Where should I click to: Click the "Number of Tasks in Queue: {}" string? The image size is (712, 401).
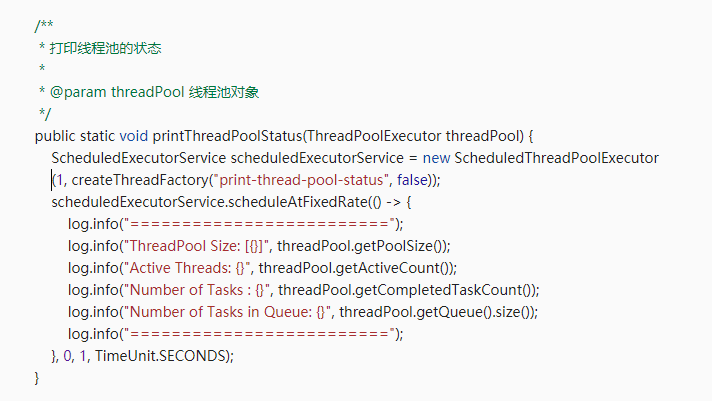(227, 311)
